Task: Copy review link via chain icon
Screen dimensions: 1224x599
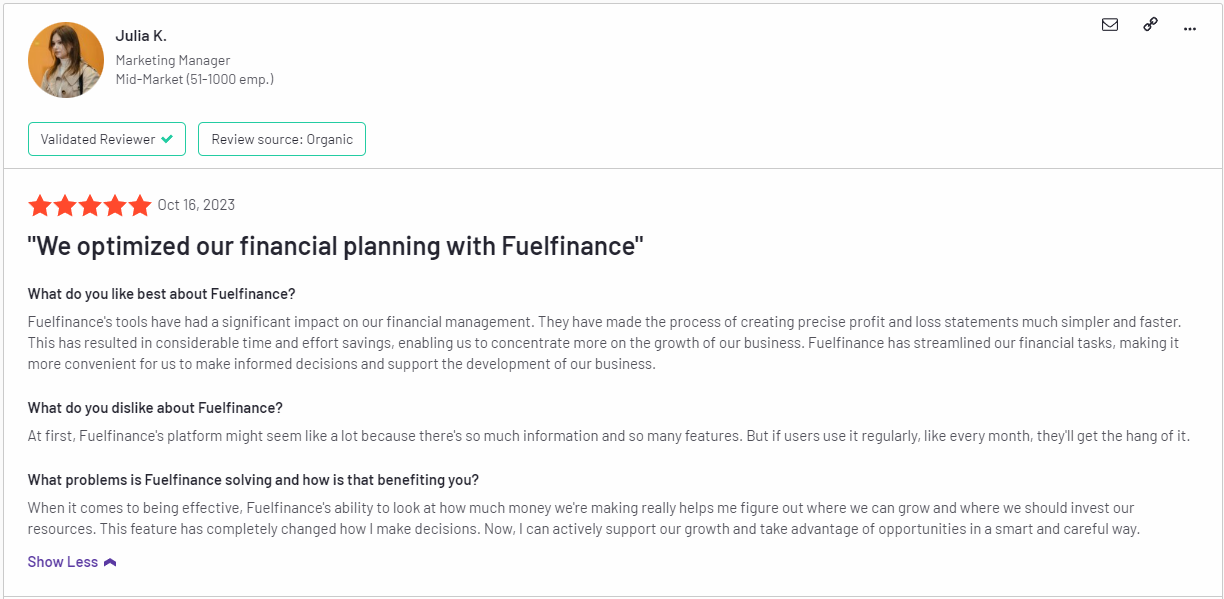Action: point(1150,25)
